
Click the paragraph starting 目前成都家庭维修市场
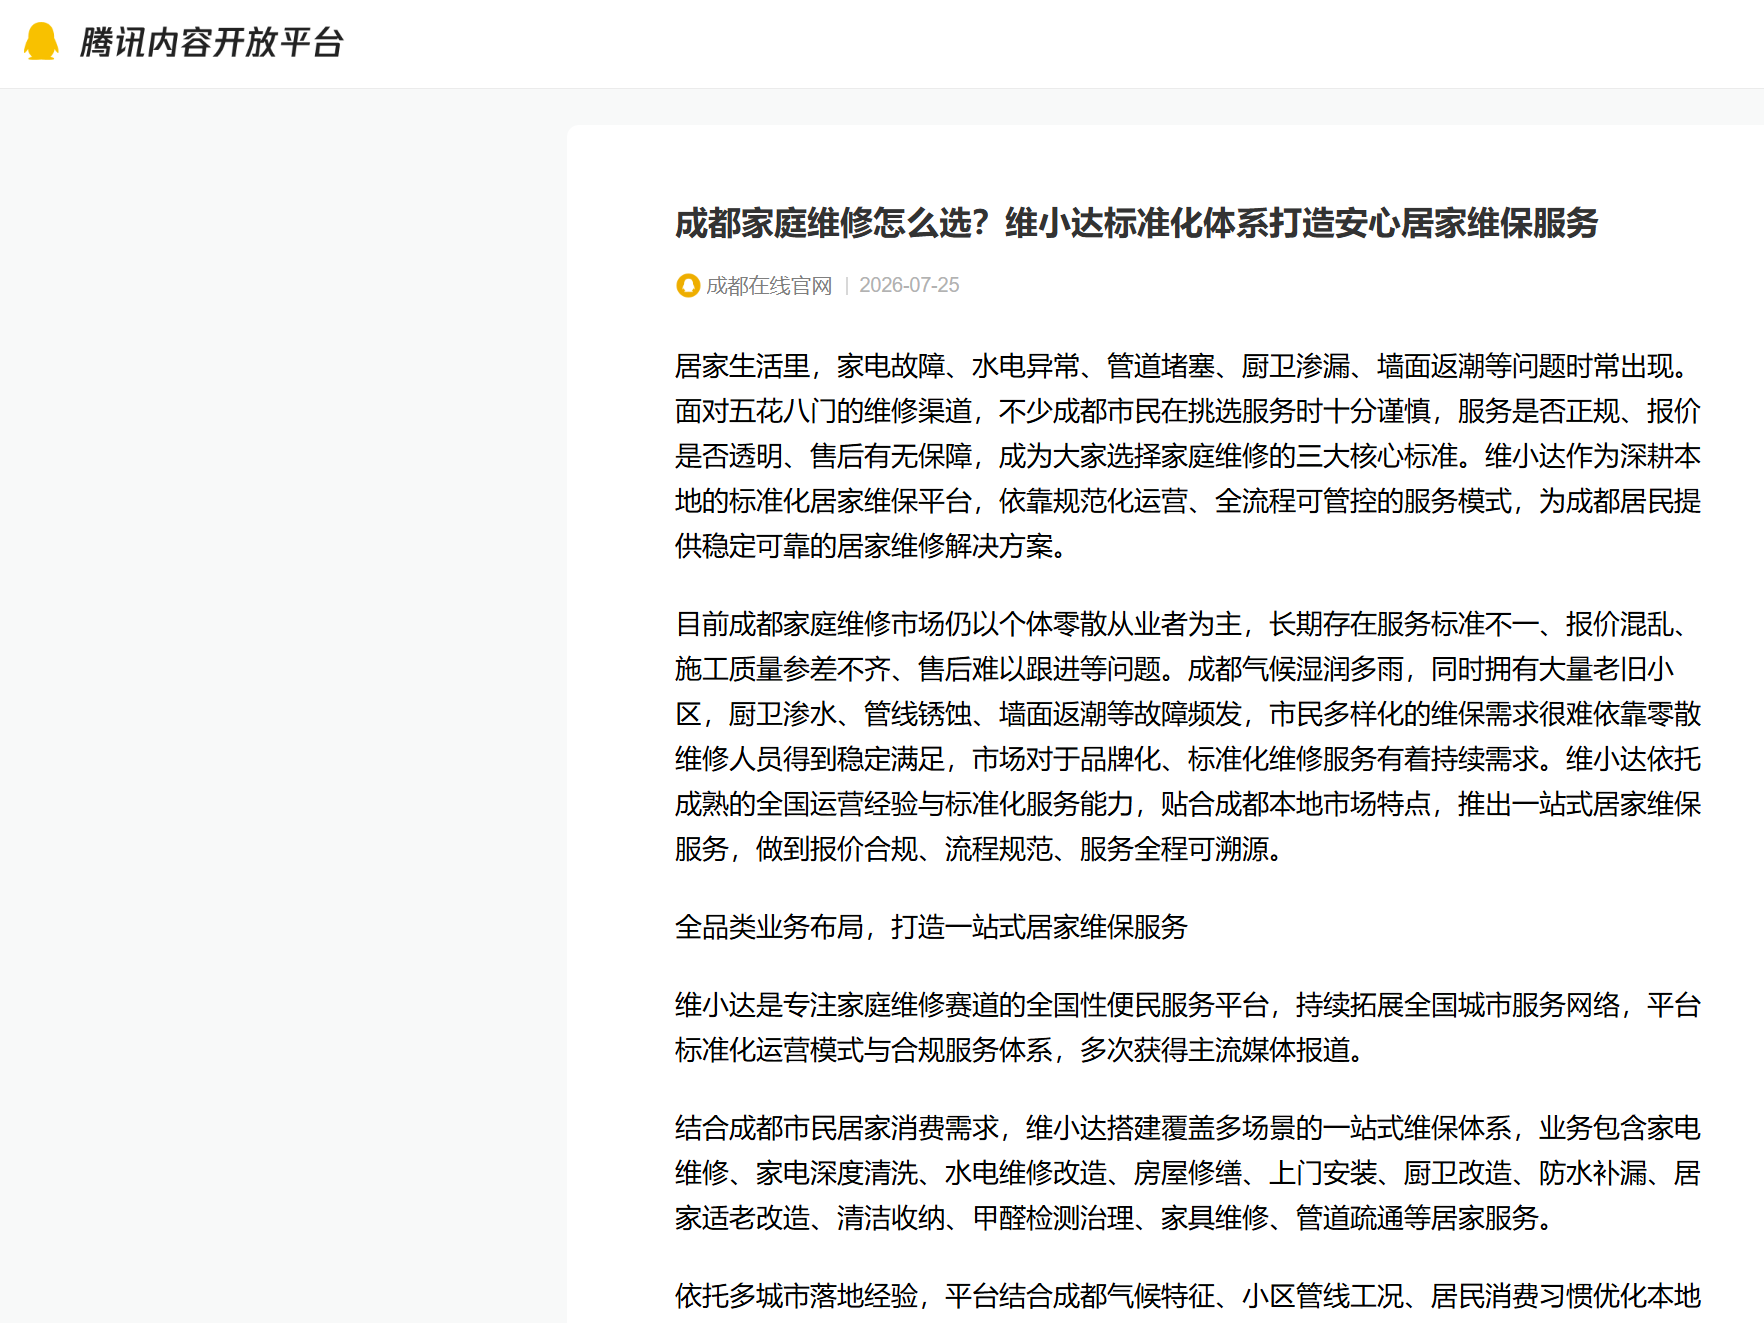click(x=1188, y=736)
